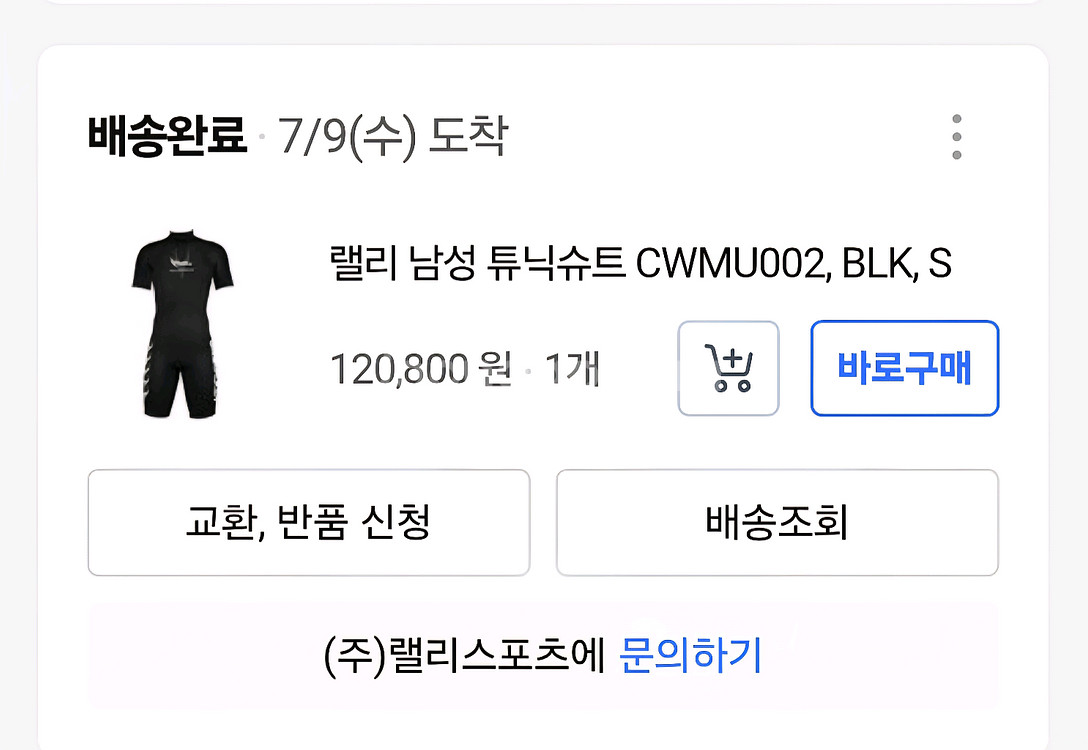Add the wetsuit to cart via cart icon
Screen dimensions: 1088x750
pos(728,368)
